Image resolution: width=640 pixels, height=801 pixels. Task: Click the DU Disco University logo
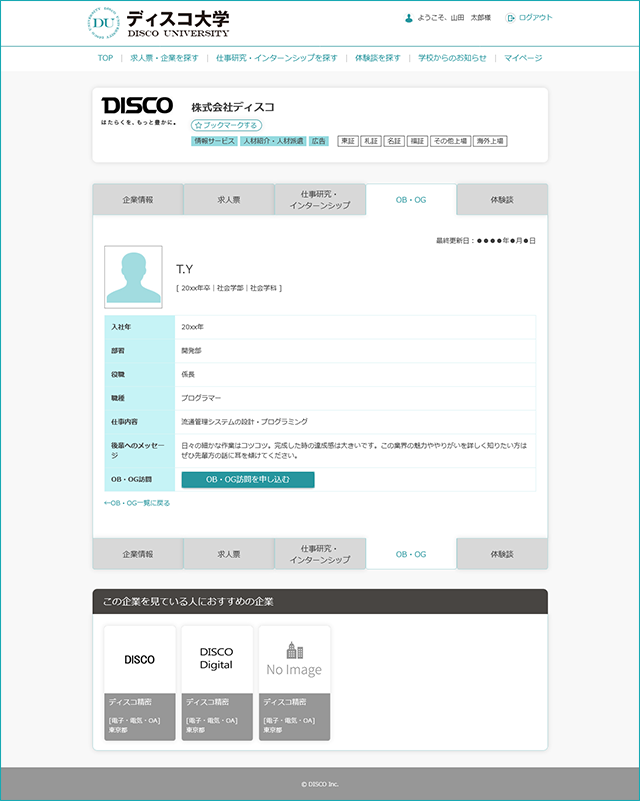pos(158,23)
